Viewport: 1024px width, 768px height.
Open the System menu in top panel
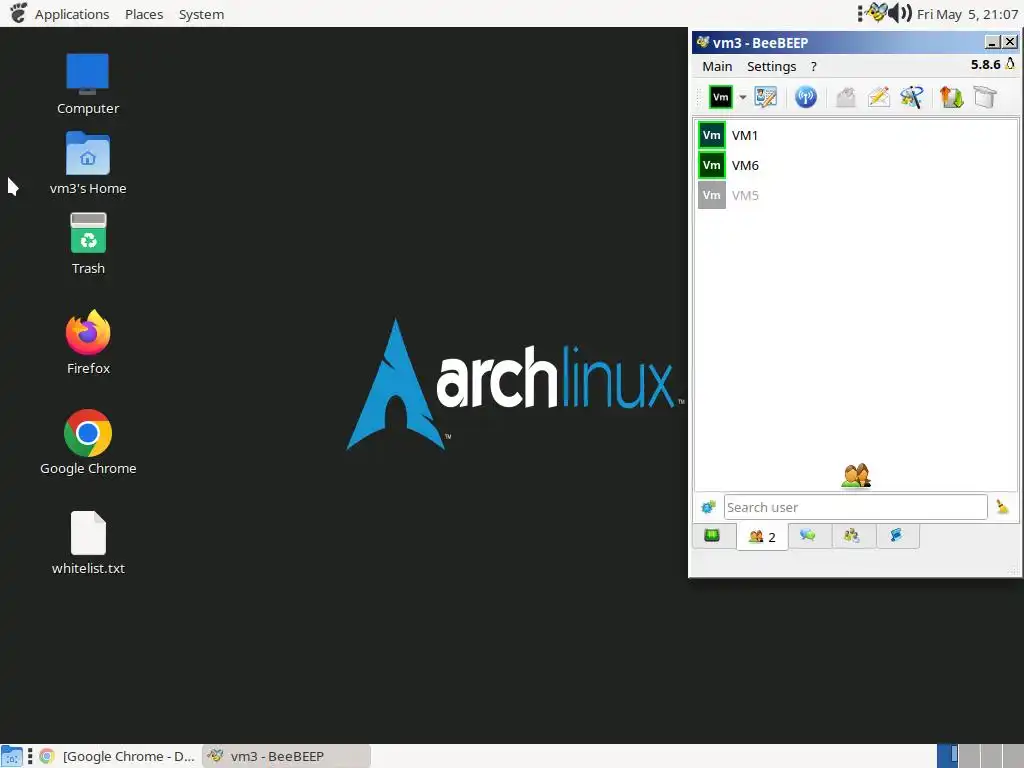pyautogui.click(x=201, y=14)
